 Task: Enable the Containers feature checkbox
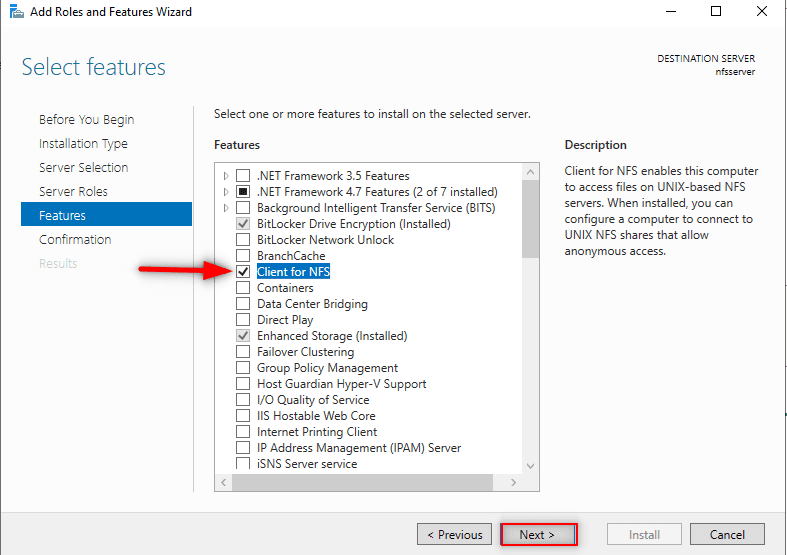click(243, 288)
